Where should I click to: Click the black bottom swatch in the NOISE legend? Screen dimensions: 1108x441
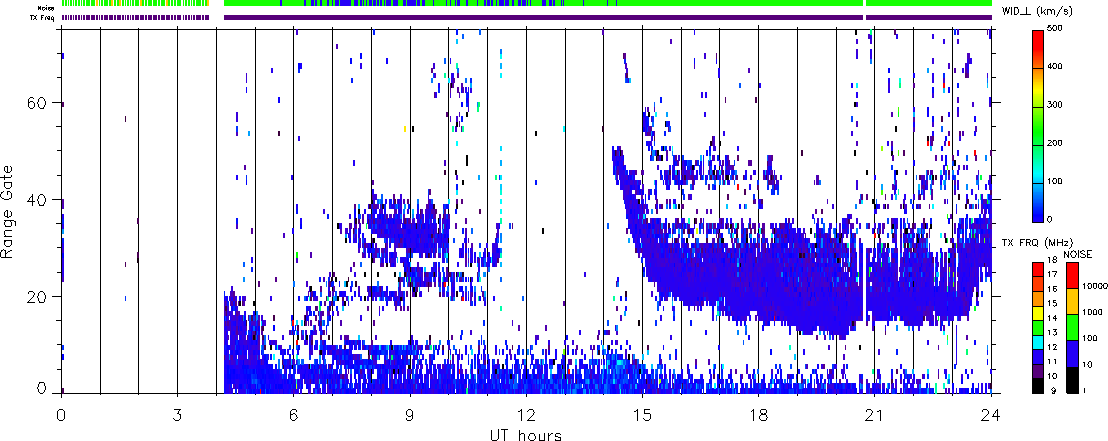pyautogui.click(x=1073, y=380)
